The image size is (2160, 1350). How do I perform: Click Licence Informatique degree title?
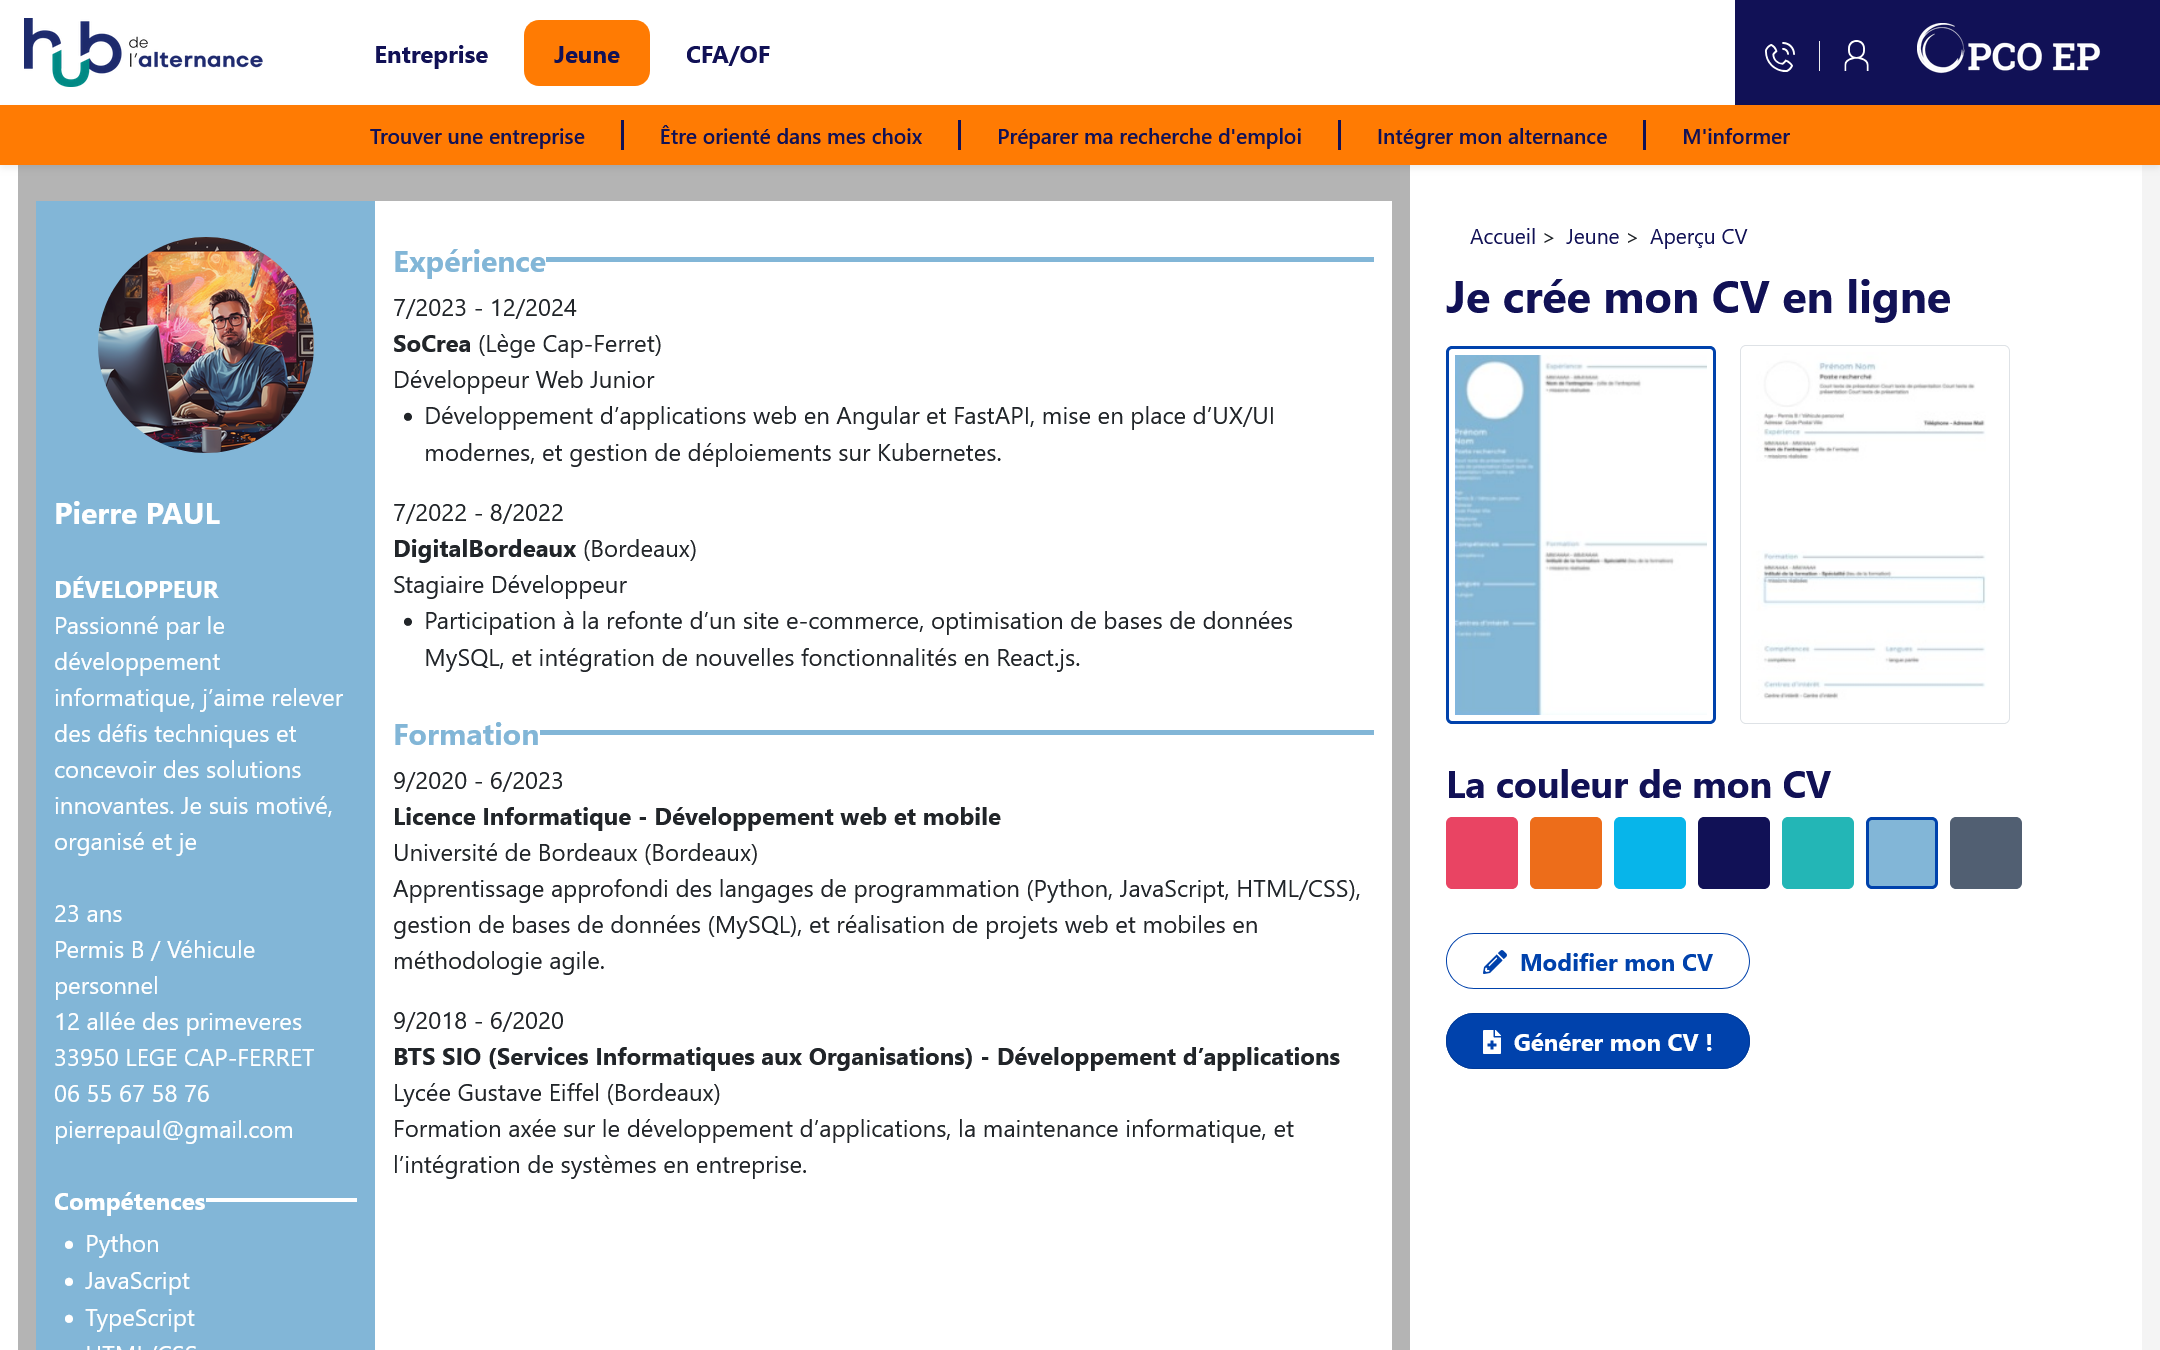click(x=697, y=817)
